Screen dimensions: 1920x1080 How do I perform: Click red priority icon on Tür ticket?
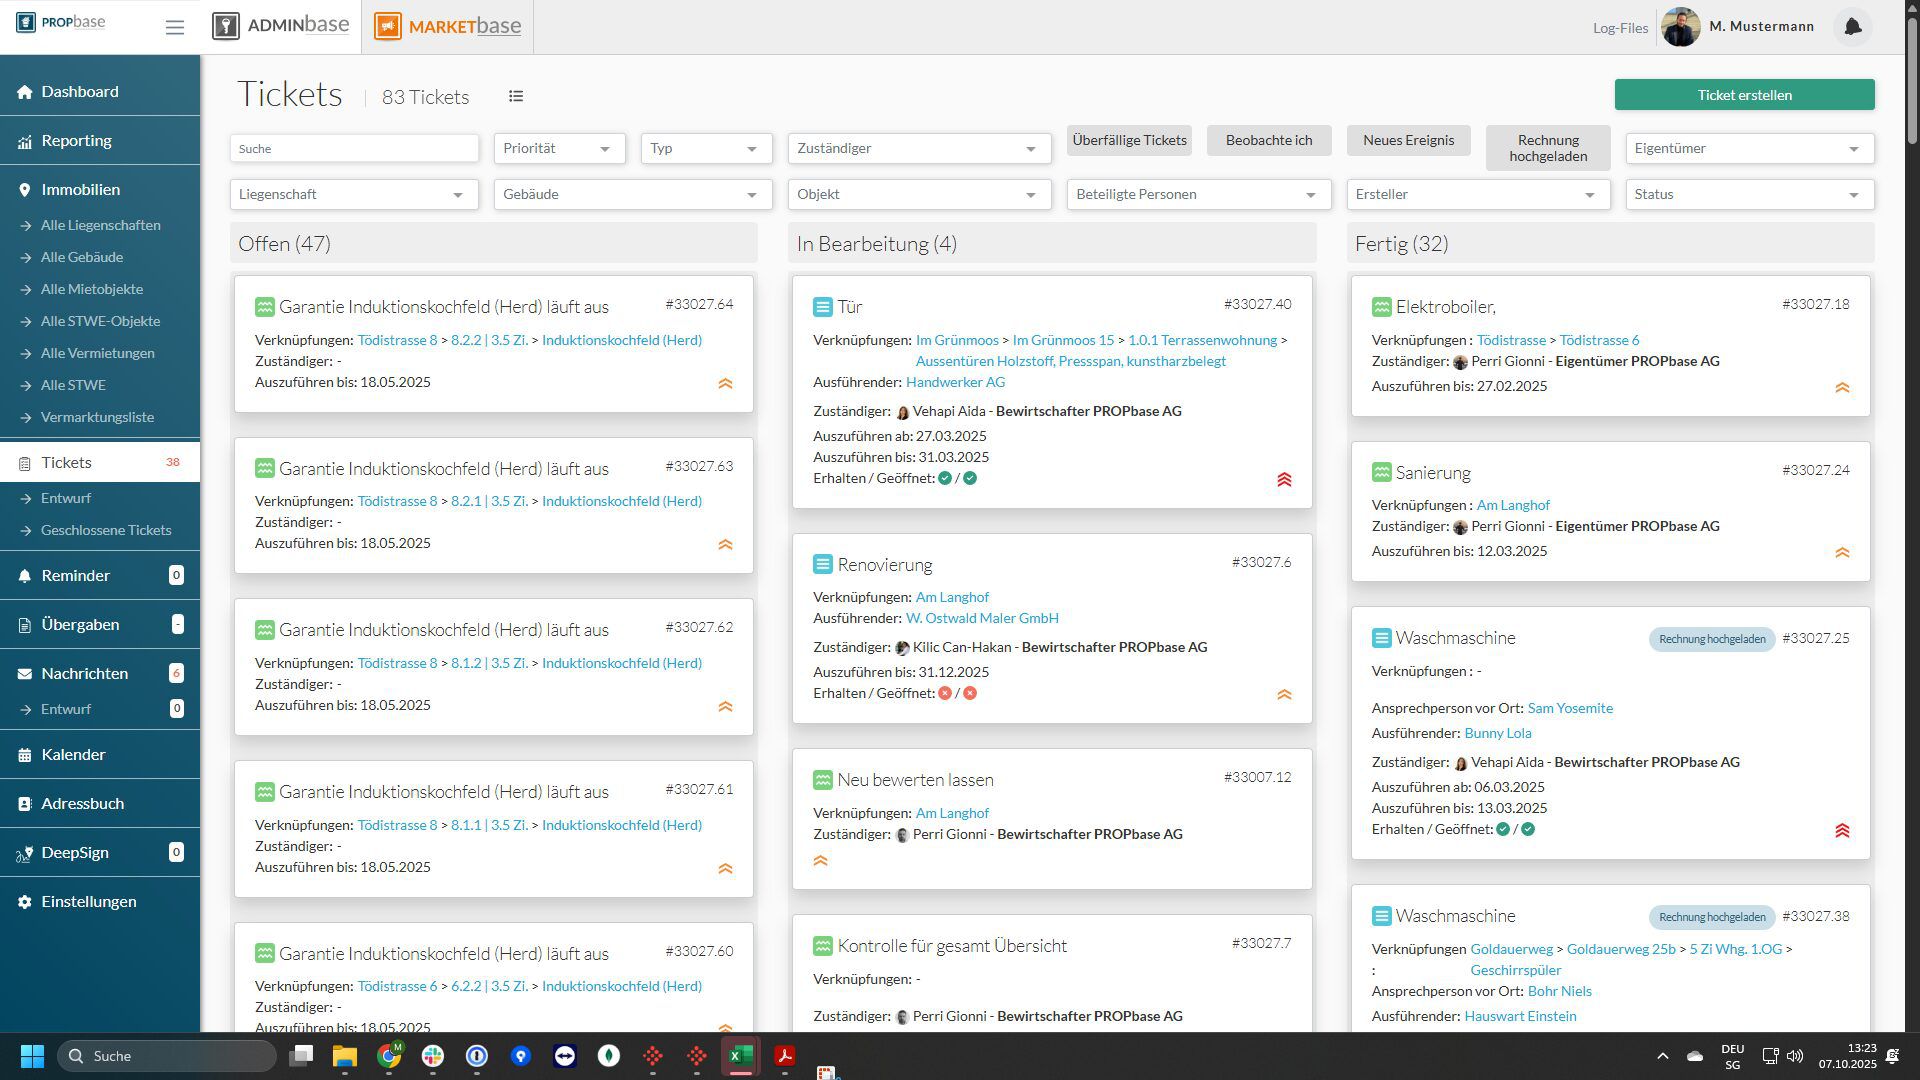pos(1284,480)
